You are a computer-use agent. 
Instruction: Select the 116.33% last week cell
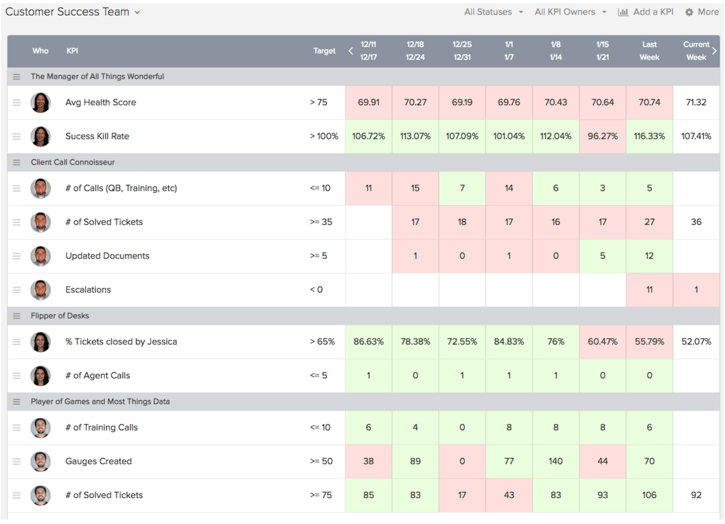click(x=649, y=136)
